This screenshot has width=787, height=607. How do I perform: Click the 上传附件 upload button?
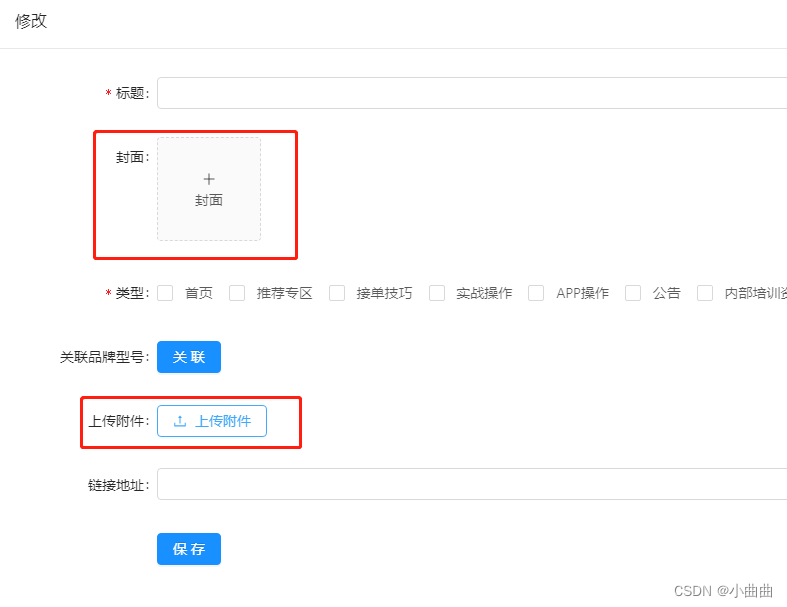tap(212, 421)
